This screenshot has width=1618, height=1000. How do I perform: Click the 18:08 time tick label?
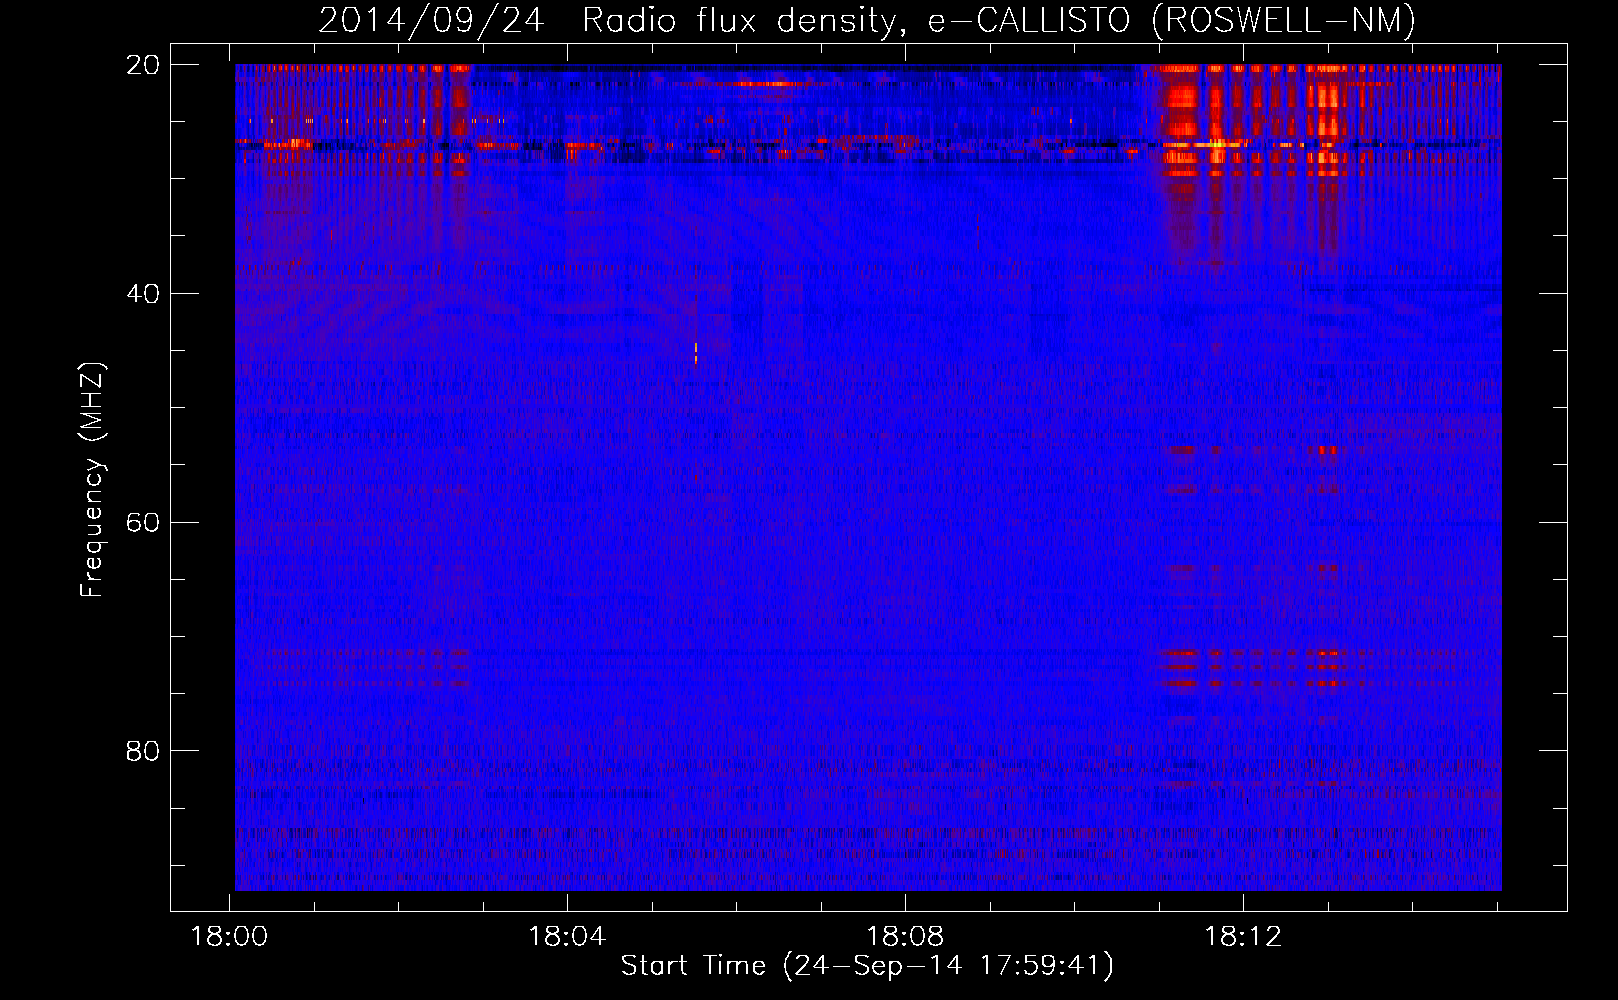click(x=905, y=937)
